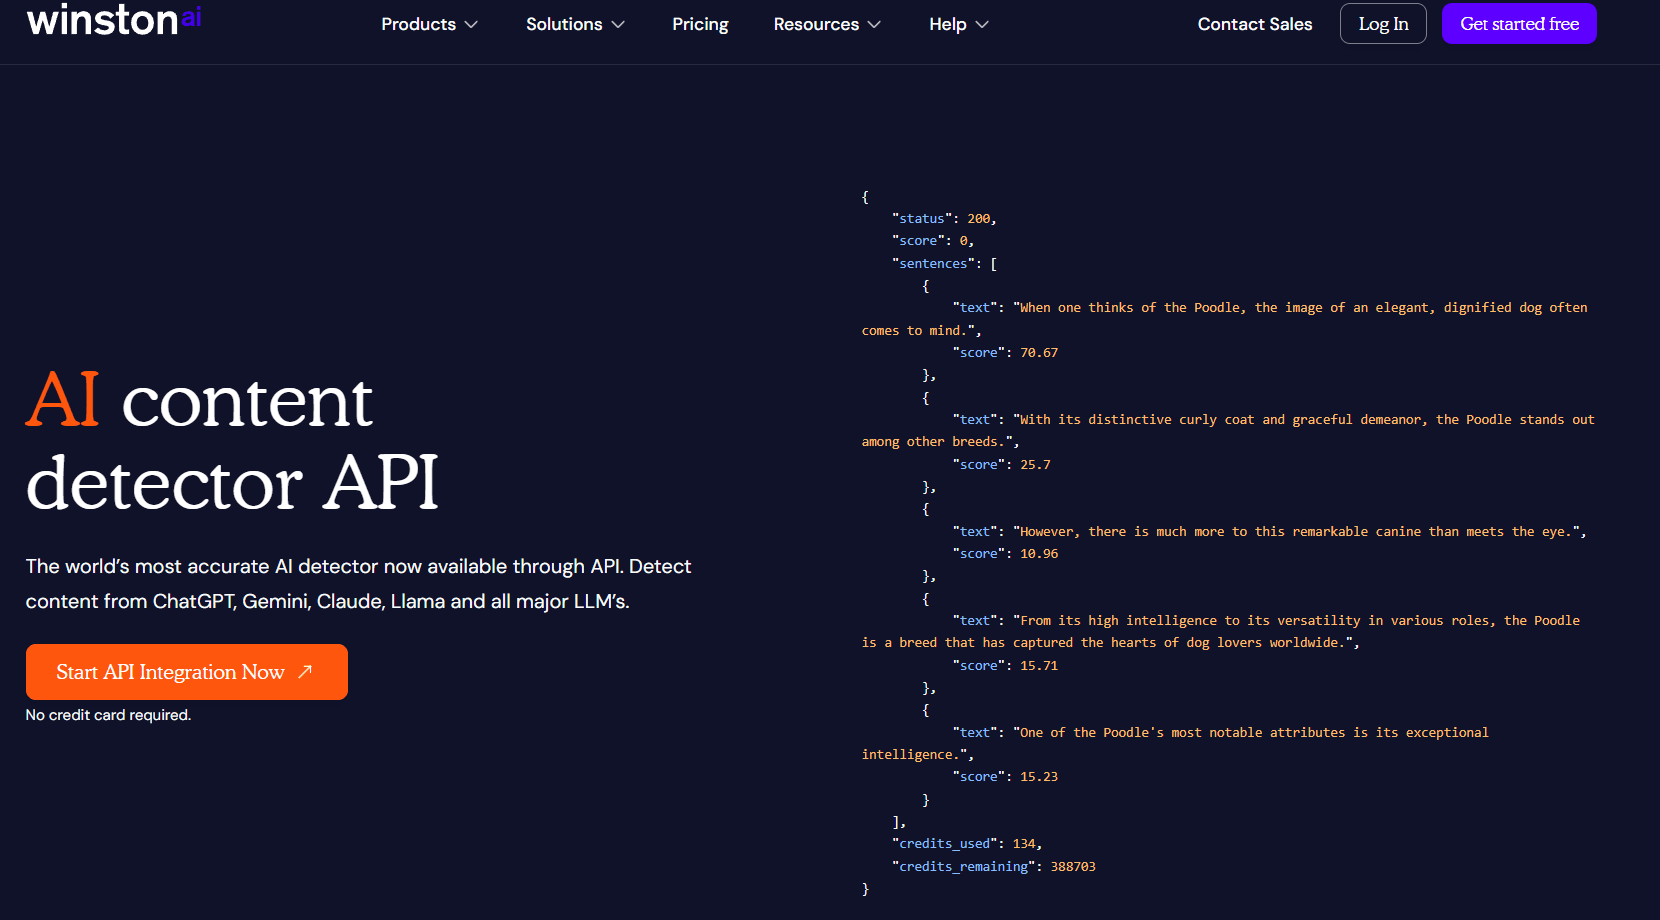Viewport: 1660px width, 920px height.
Task: Click the arrow icon on Start API Integration
Action: [x=305, y=671]
